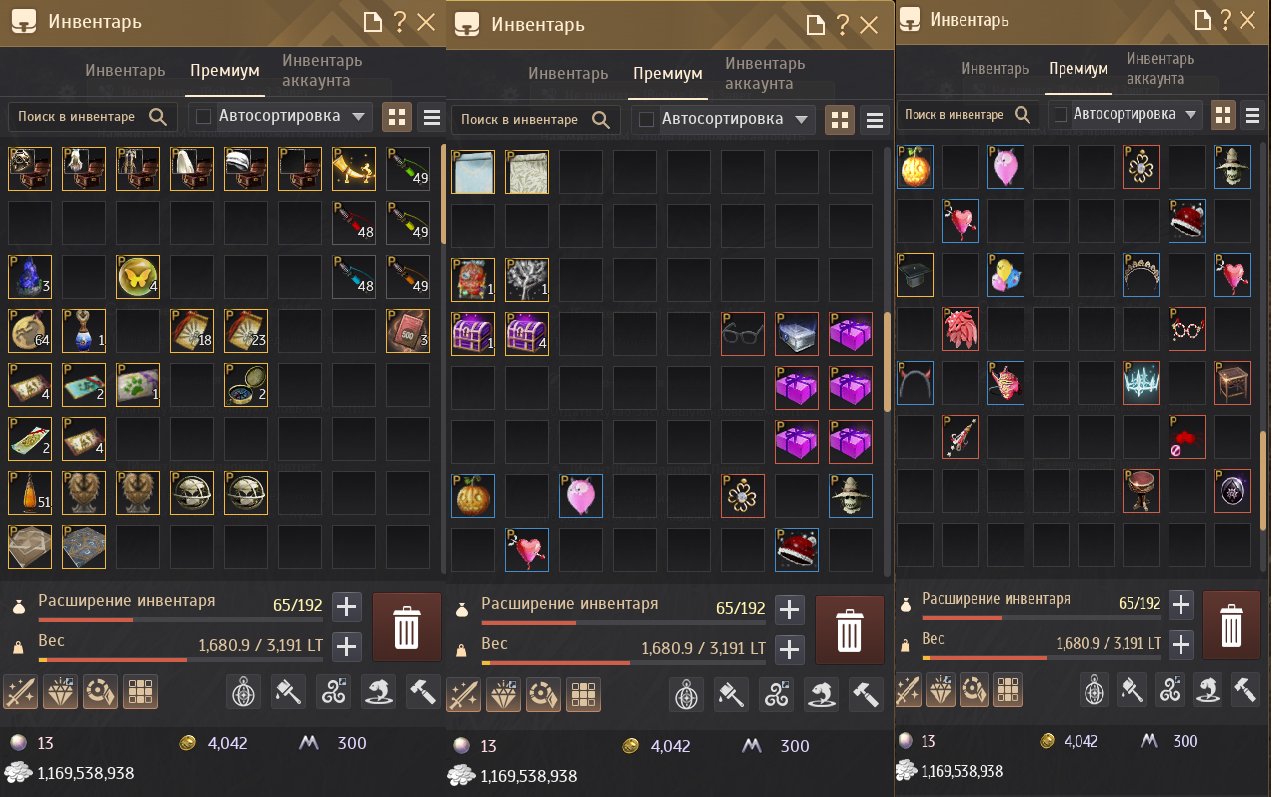Click search field Поиск в инвентаре, middle window
Image resolution: width=1272 pixels, height=797 pixels.
coord(535,120)
